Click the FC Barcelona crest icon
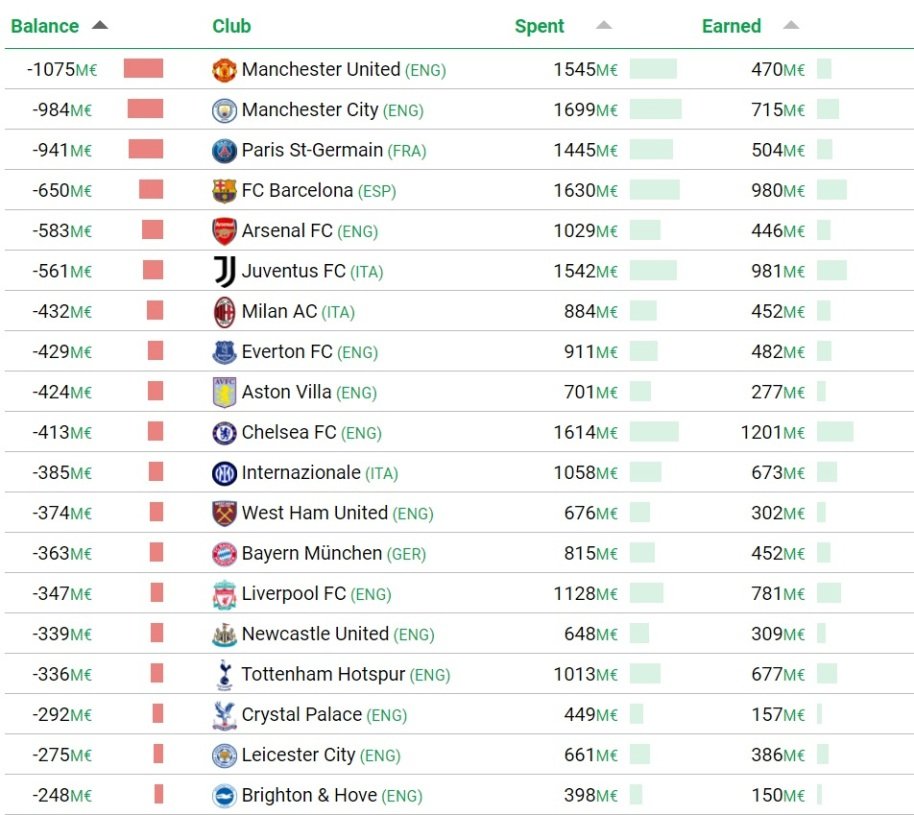Screen dimensions: 914x815 click(x=224, y=191)
